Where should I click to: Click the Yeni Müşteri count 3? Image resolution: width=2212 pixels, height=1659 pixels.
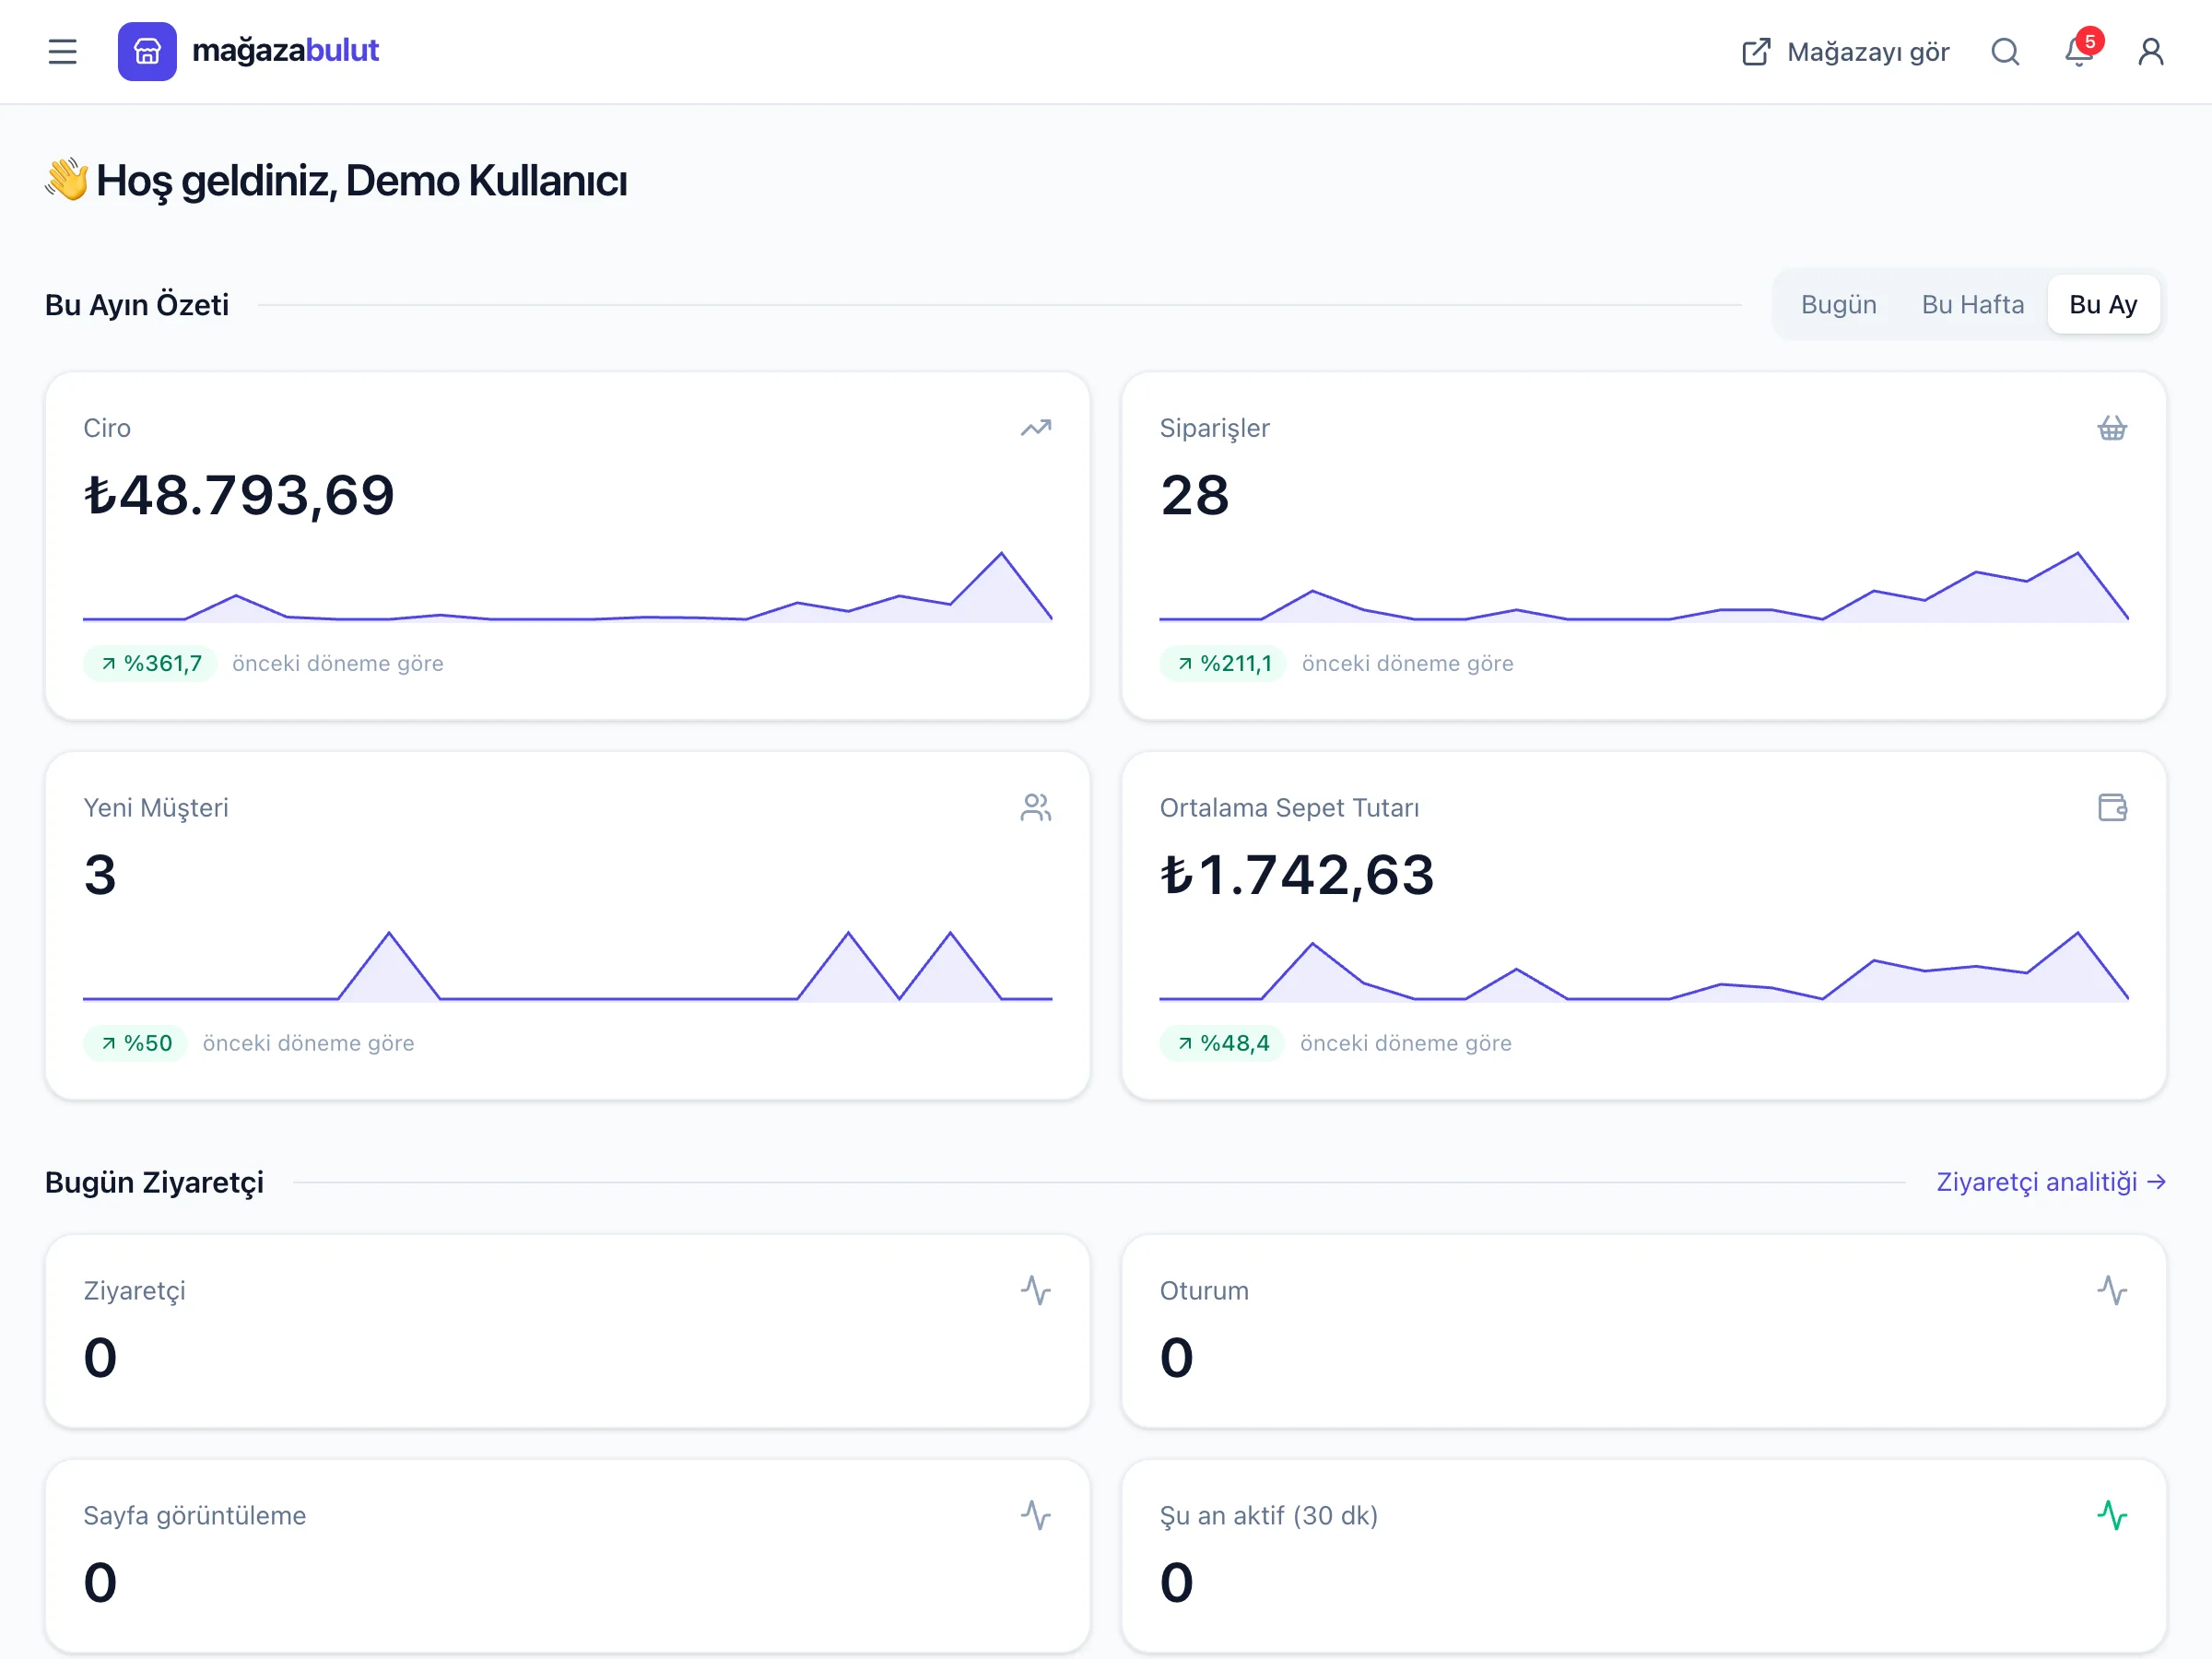tap(100, 875)
